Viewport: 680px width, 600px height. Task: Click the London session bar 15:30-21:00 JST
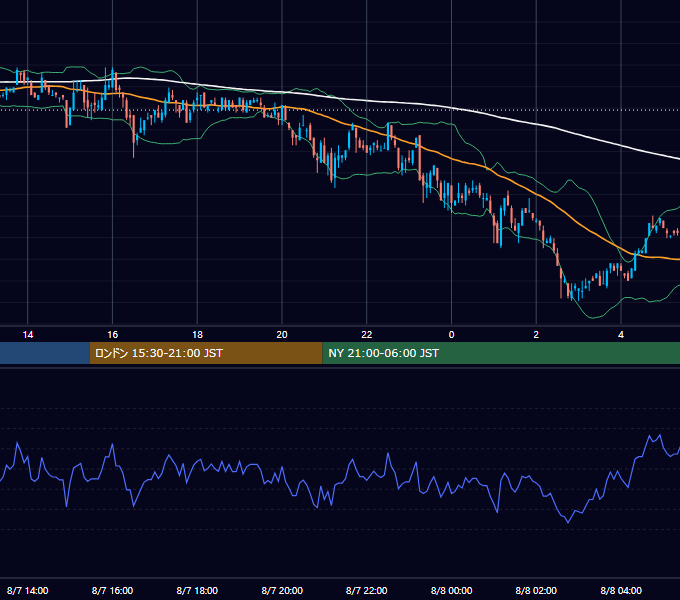coord(206,353)
